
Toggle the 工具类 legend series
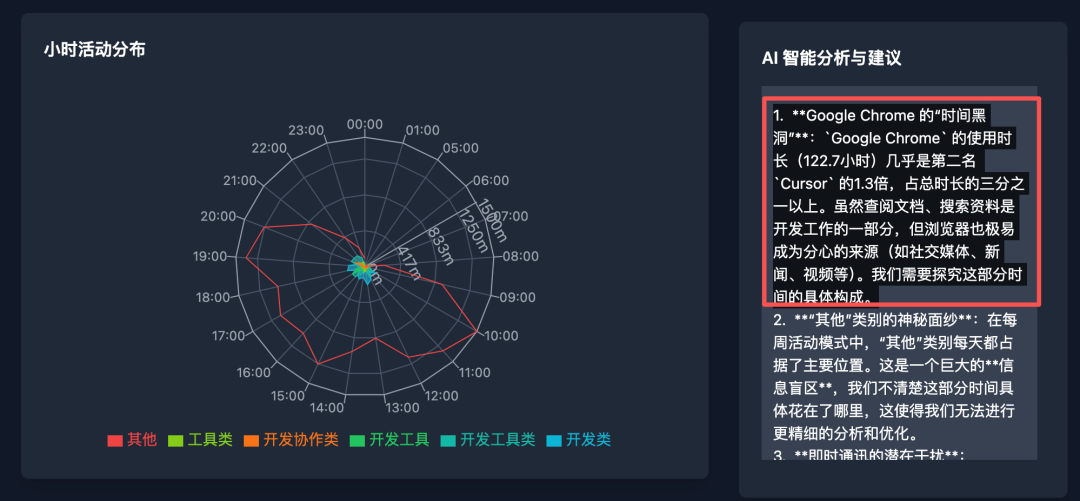point(200,440)
